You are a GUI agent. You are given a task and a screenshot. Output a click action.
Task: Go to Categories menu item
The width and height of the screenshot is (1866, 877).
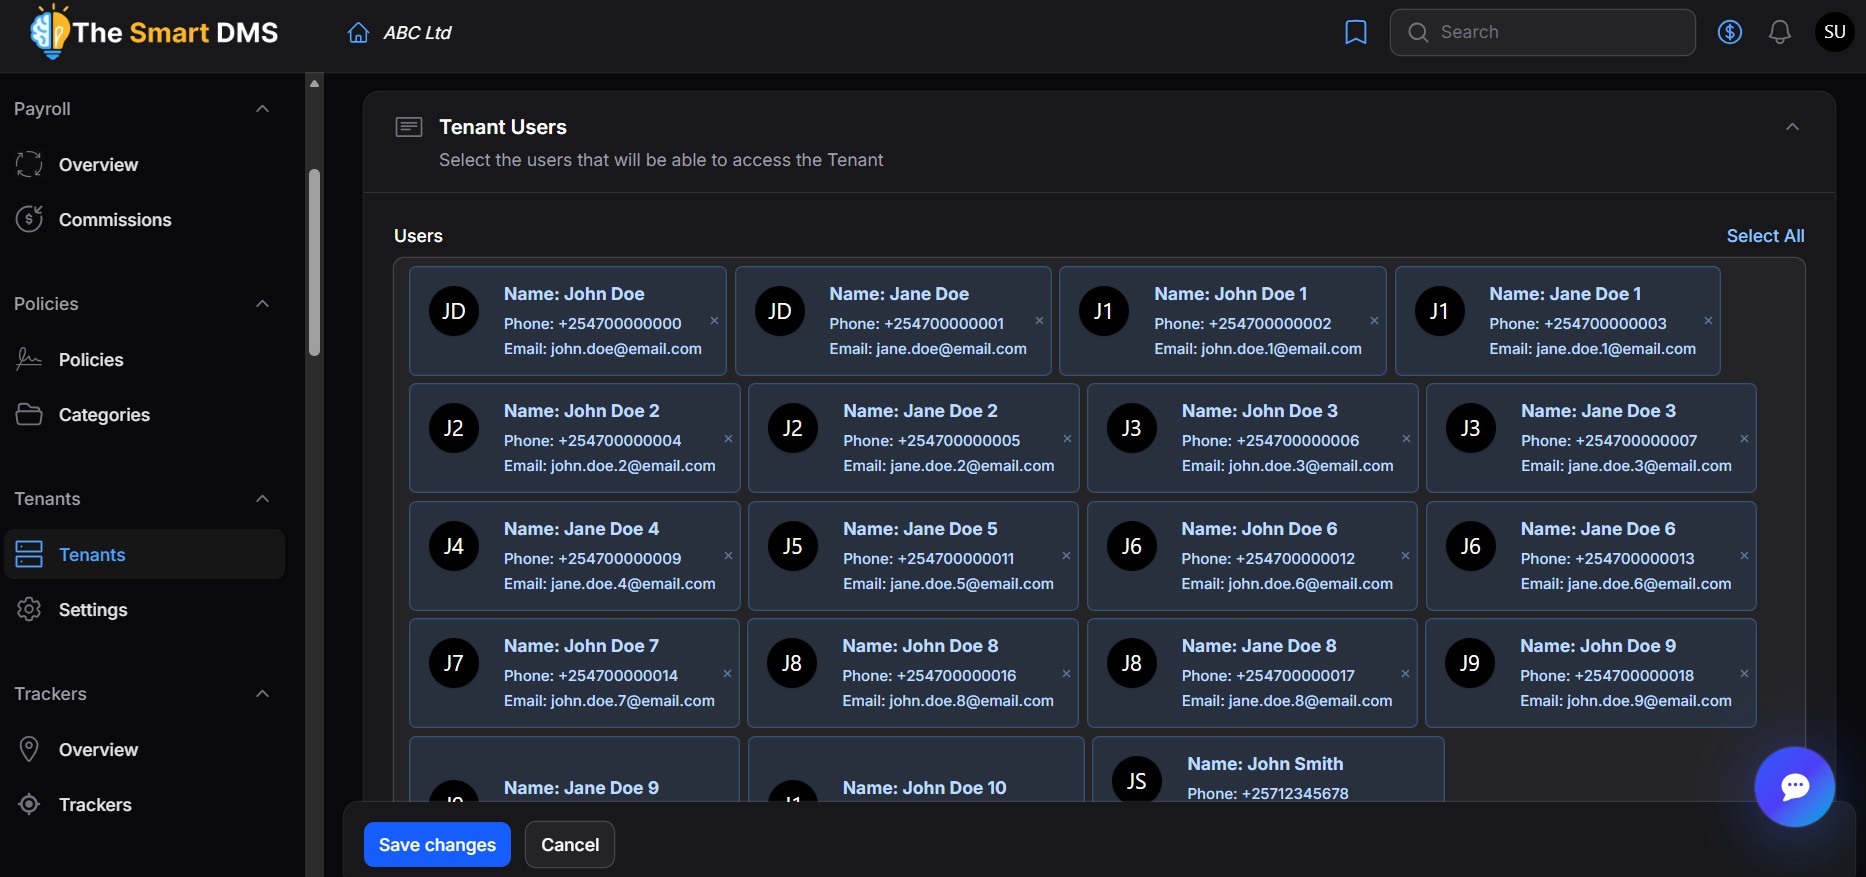tap(103, 414)
